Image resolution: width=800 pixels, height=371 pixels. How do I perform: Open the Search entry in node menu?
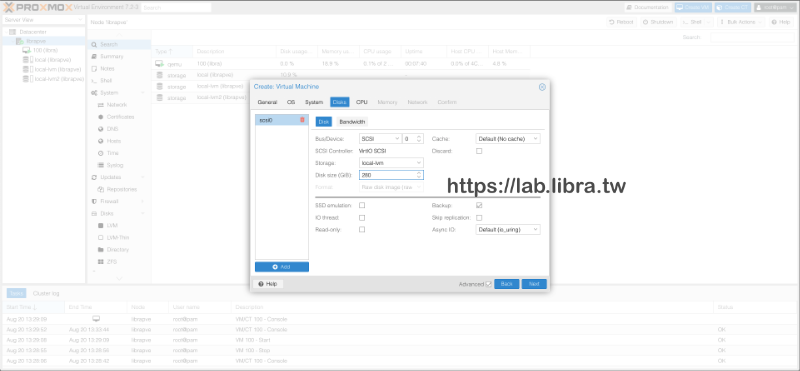coord(119,44)
